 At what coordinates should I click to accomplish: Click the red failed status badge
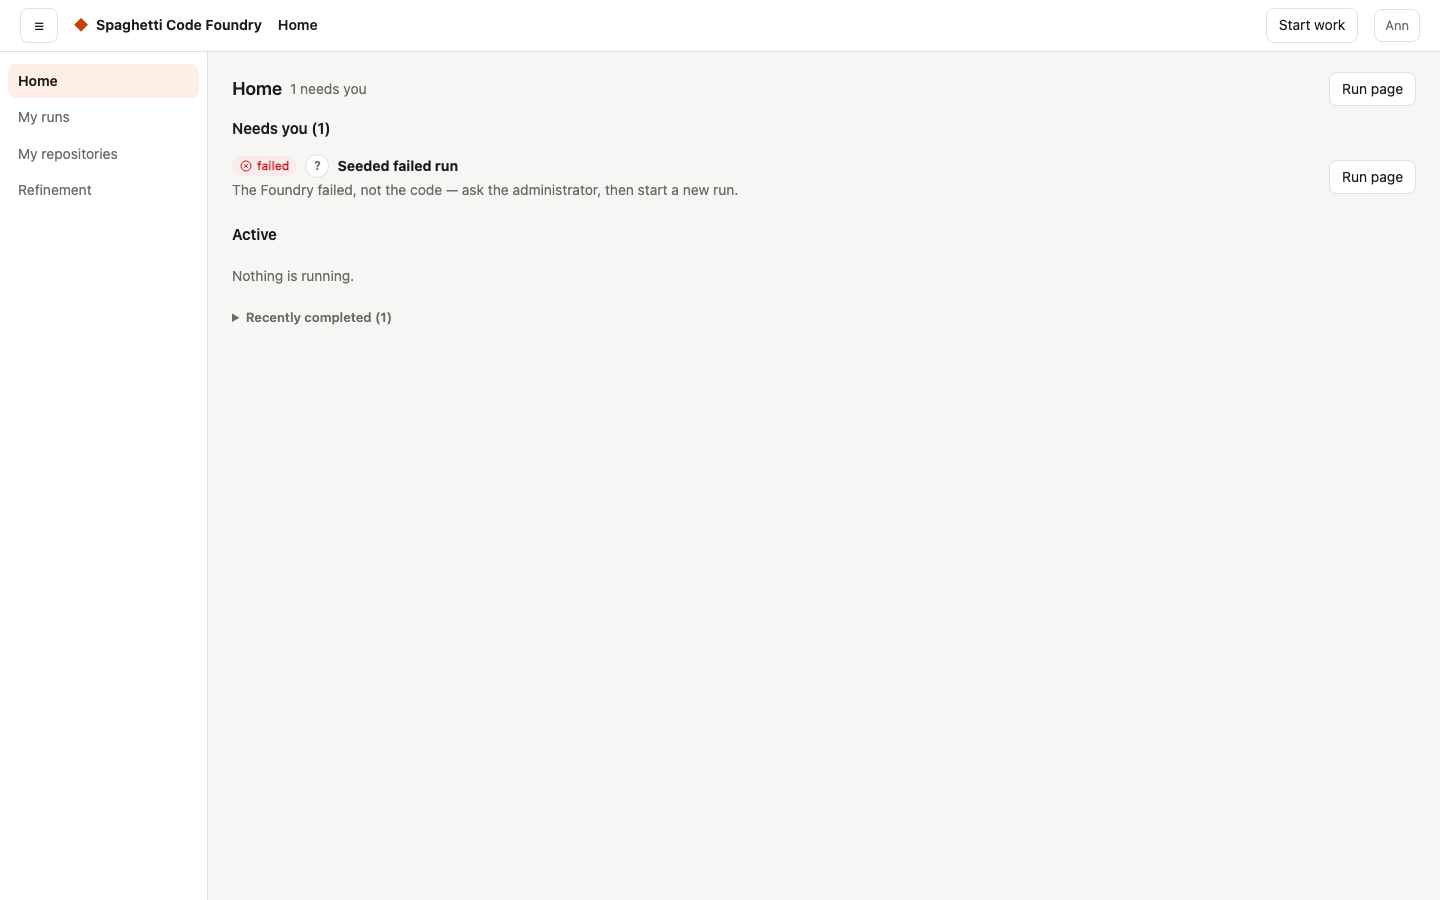[265, 166]
